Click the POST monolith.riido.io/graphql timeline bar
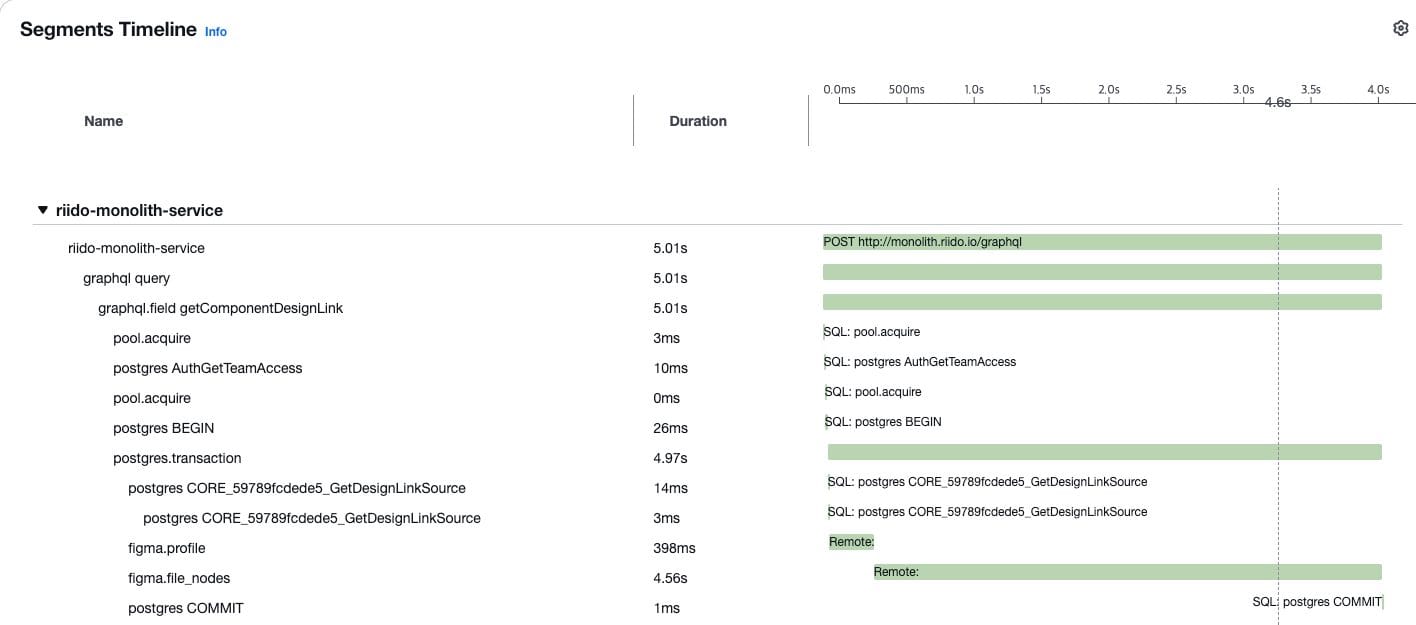Screen dimensions: 1416x625 pyautogui.click(x=1102, y=242)
